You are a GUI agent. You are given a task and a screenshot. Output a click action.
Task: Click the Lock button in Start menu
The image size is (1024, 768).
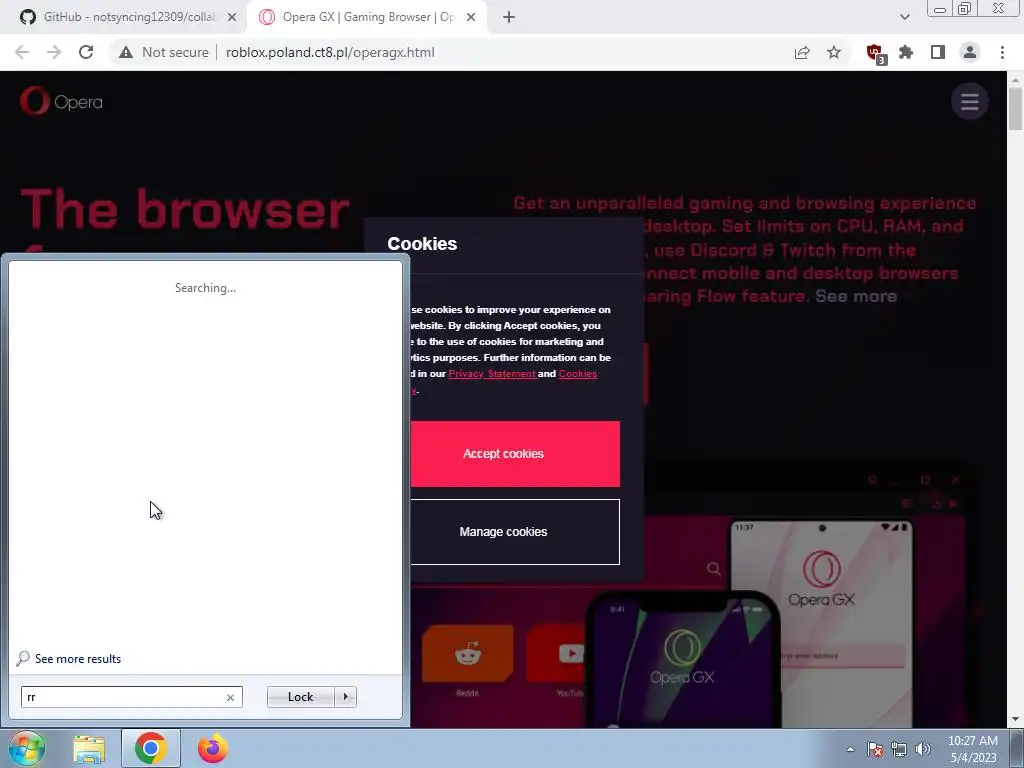tap(300, 697)
